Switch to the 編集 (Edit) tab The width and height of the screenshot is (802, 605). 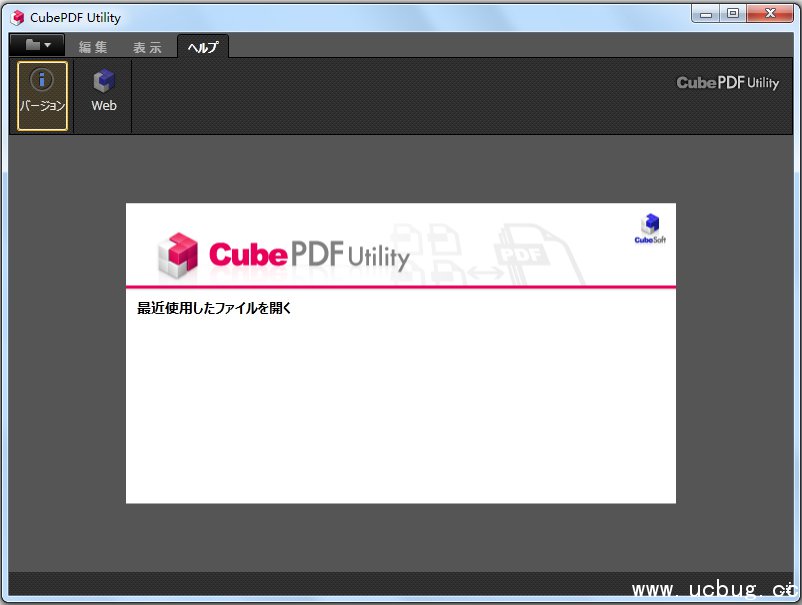93,46
